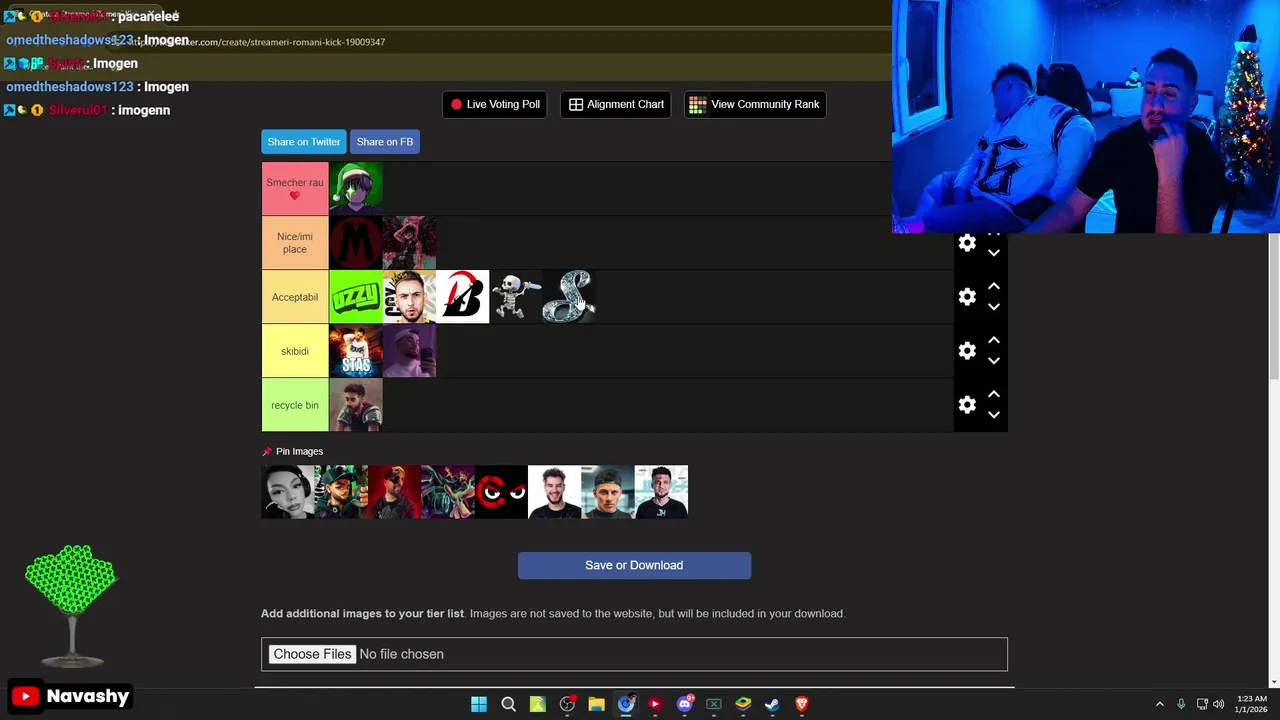1280x720 pixels.
Task: Open the volume control in system tray
Action: coord(1219,704)
